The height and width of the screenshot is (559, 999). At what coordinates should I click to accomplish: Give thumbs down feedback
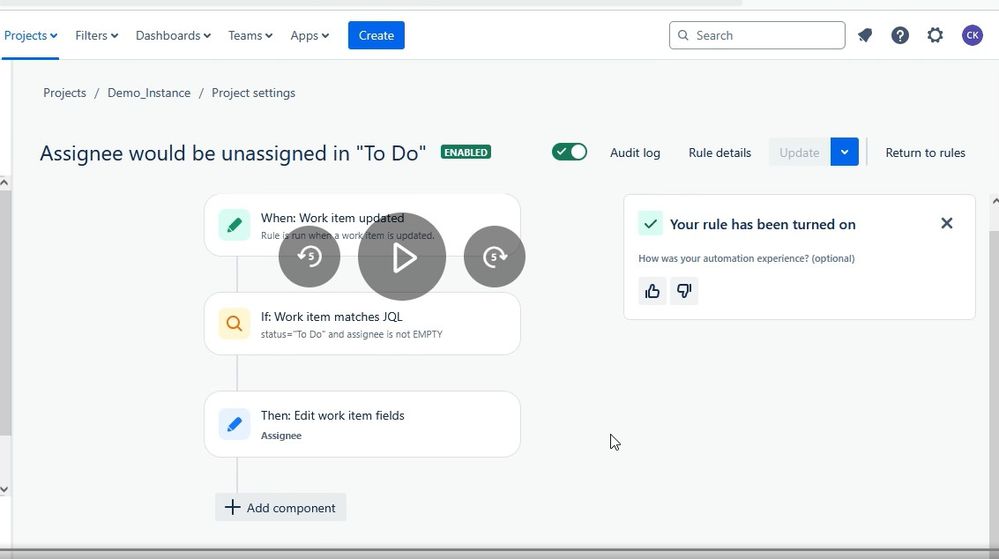[x=684, y=291]
